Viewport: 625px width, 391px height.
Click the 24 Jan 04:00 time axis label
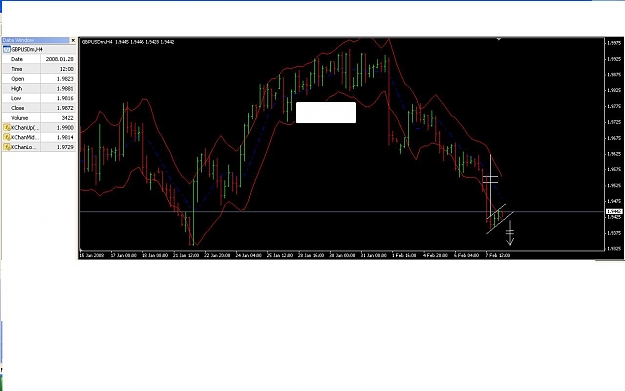(248, 255)
